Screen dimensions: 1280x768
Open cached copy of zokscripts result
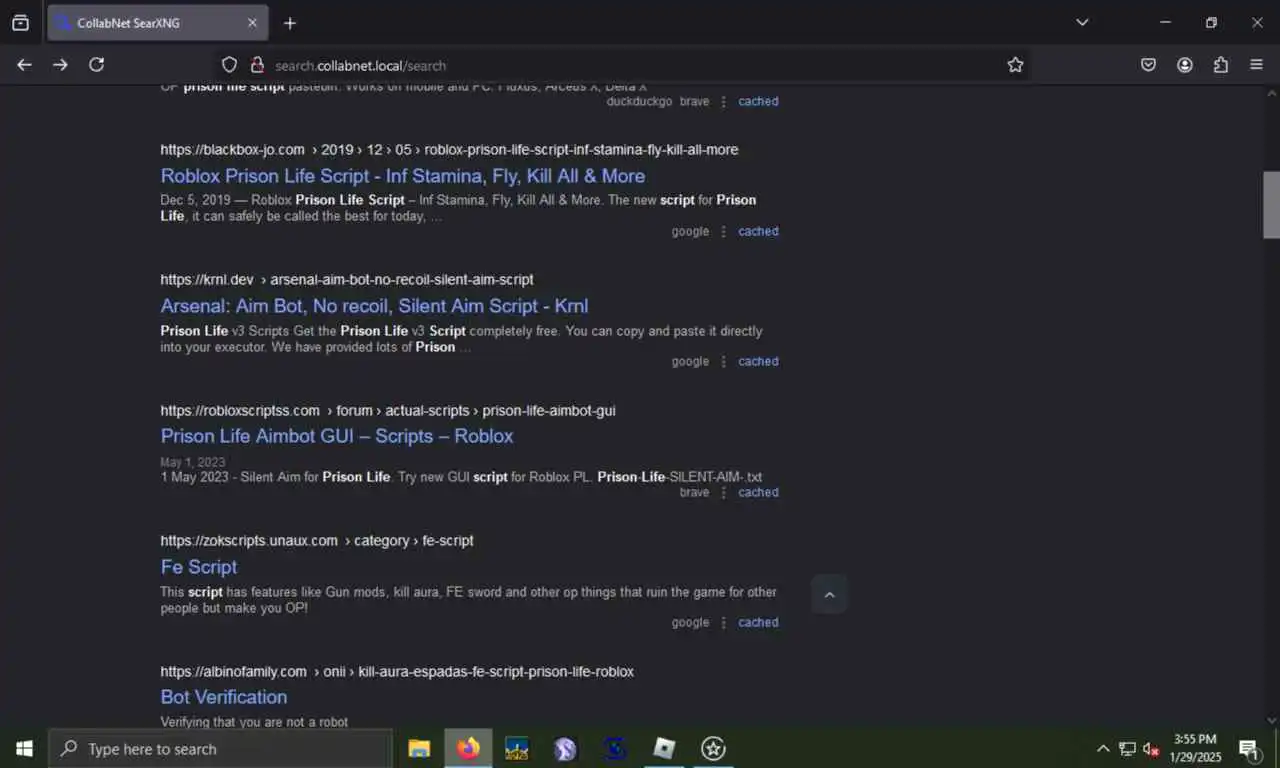pyautogui.click(x=758, y=622)
